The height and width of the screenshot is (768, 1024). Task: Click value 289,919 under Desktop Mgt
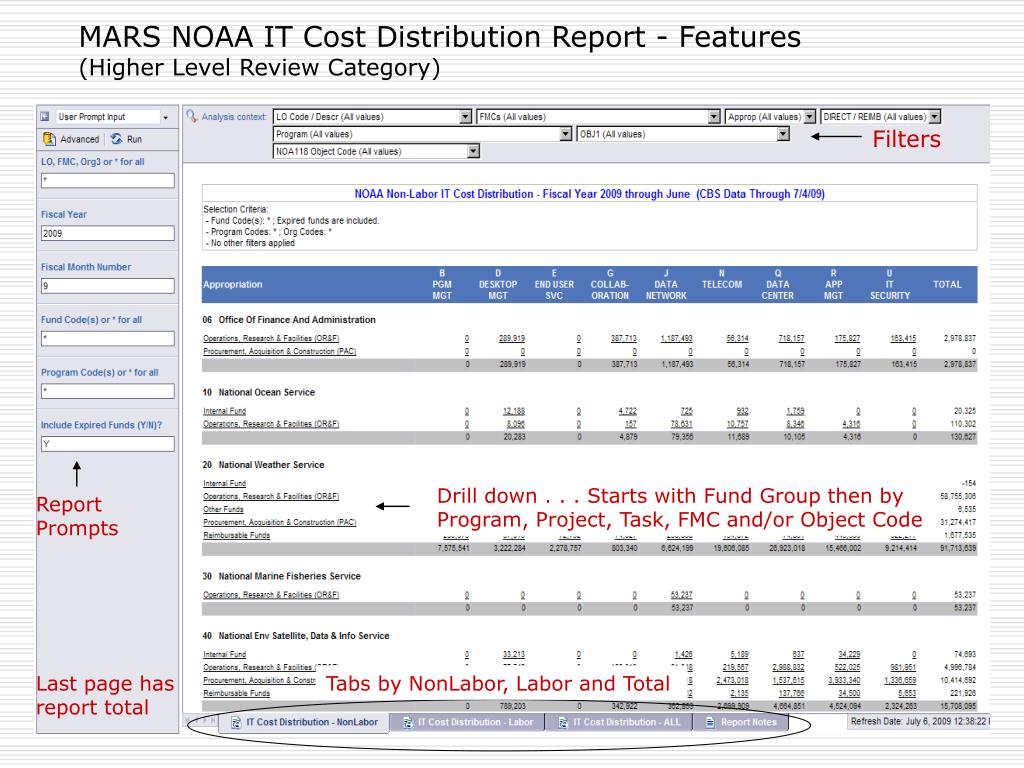512,338
